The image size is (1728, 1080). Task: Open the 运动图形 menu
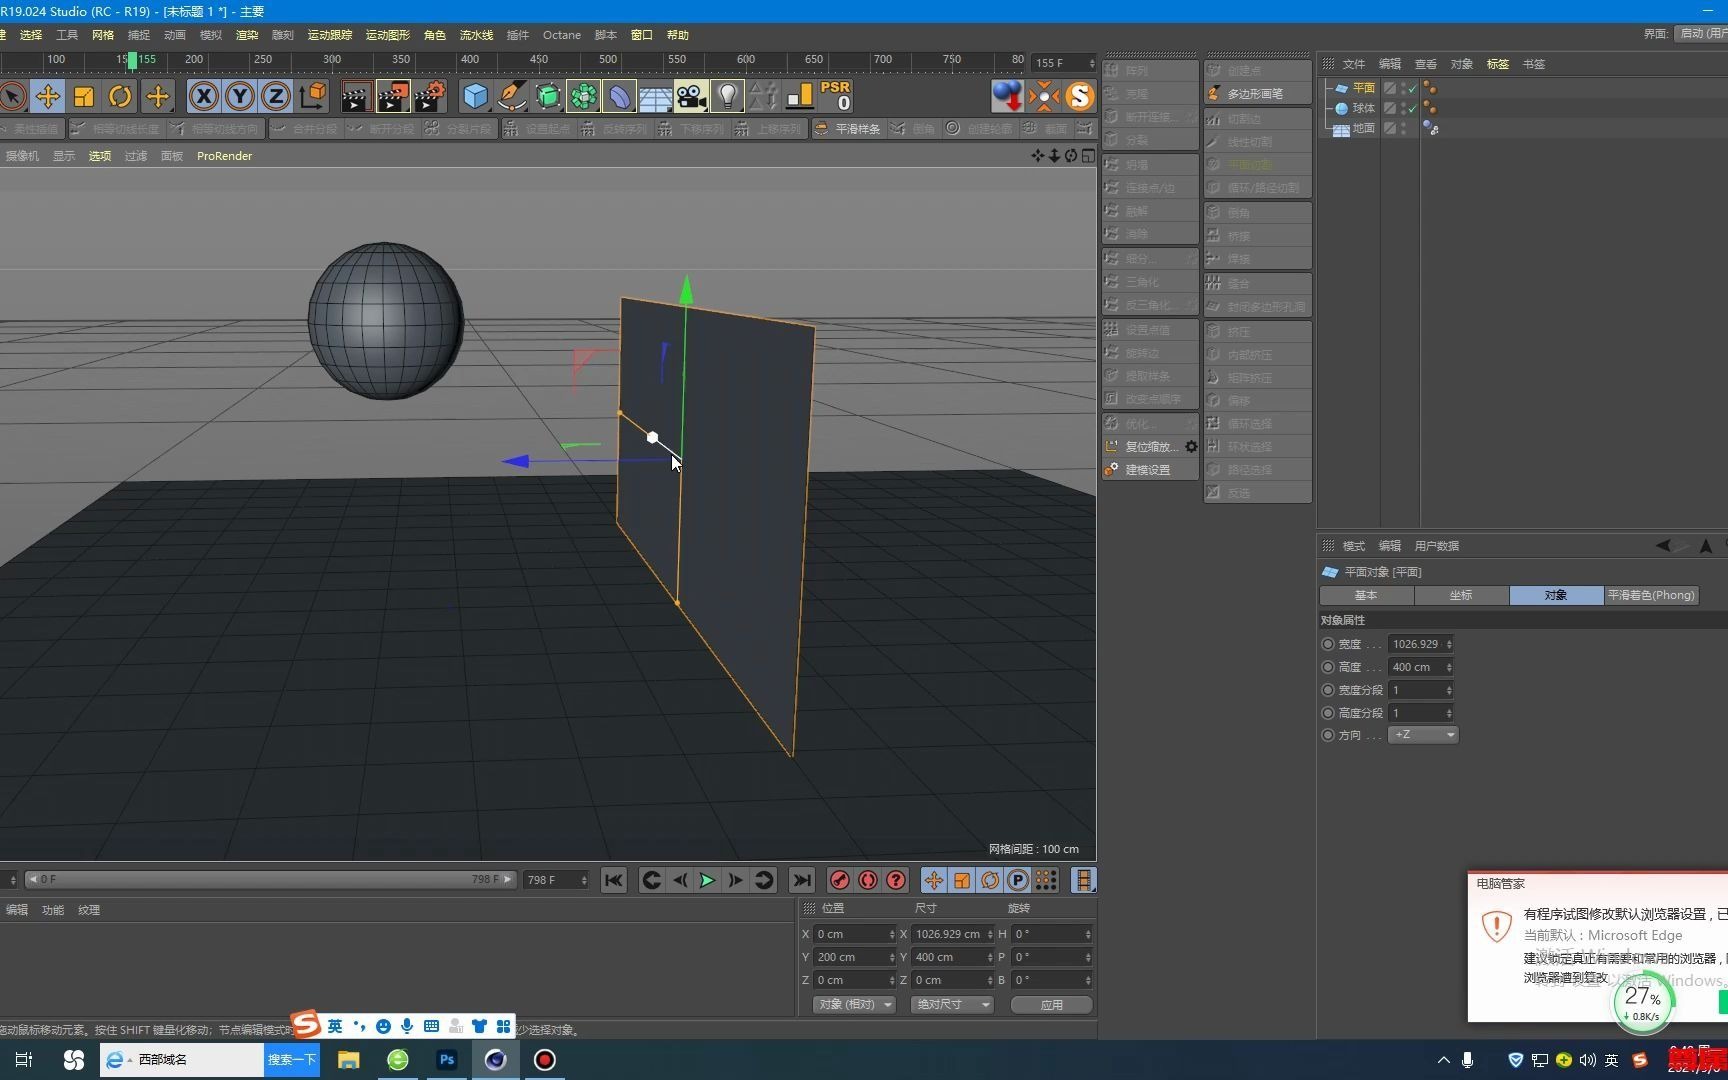pyautogui.click(x=387, y=35)
